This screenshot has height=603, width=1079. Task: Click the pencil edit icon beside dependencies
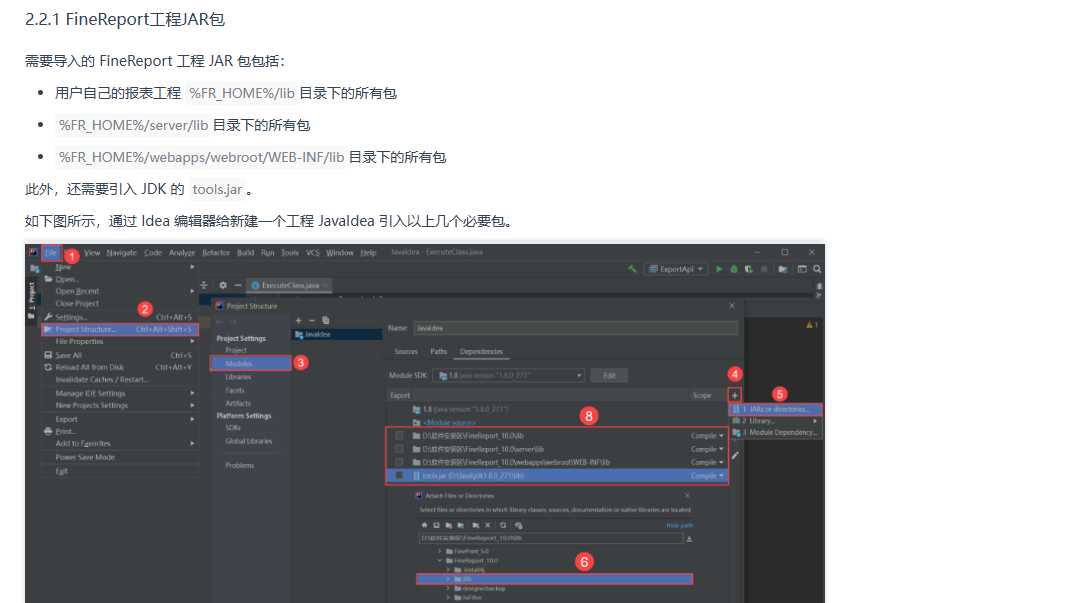point(735,455)
